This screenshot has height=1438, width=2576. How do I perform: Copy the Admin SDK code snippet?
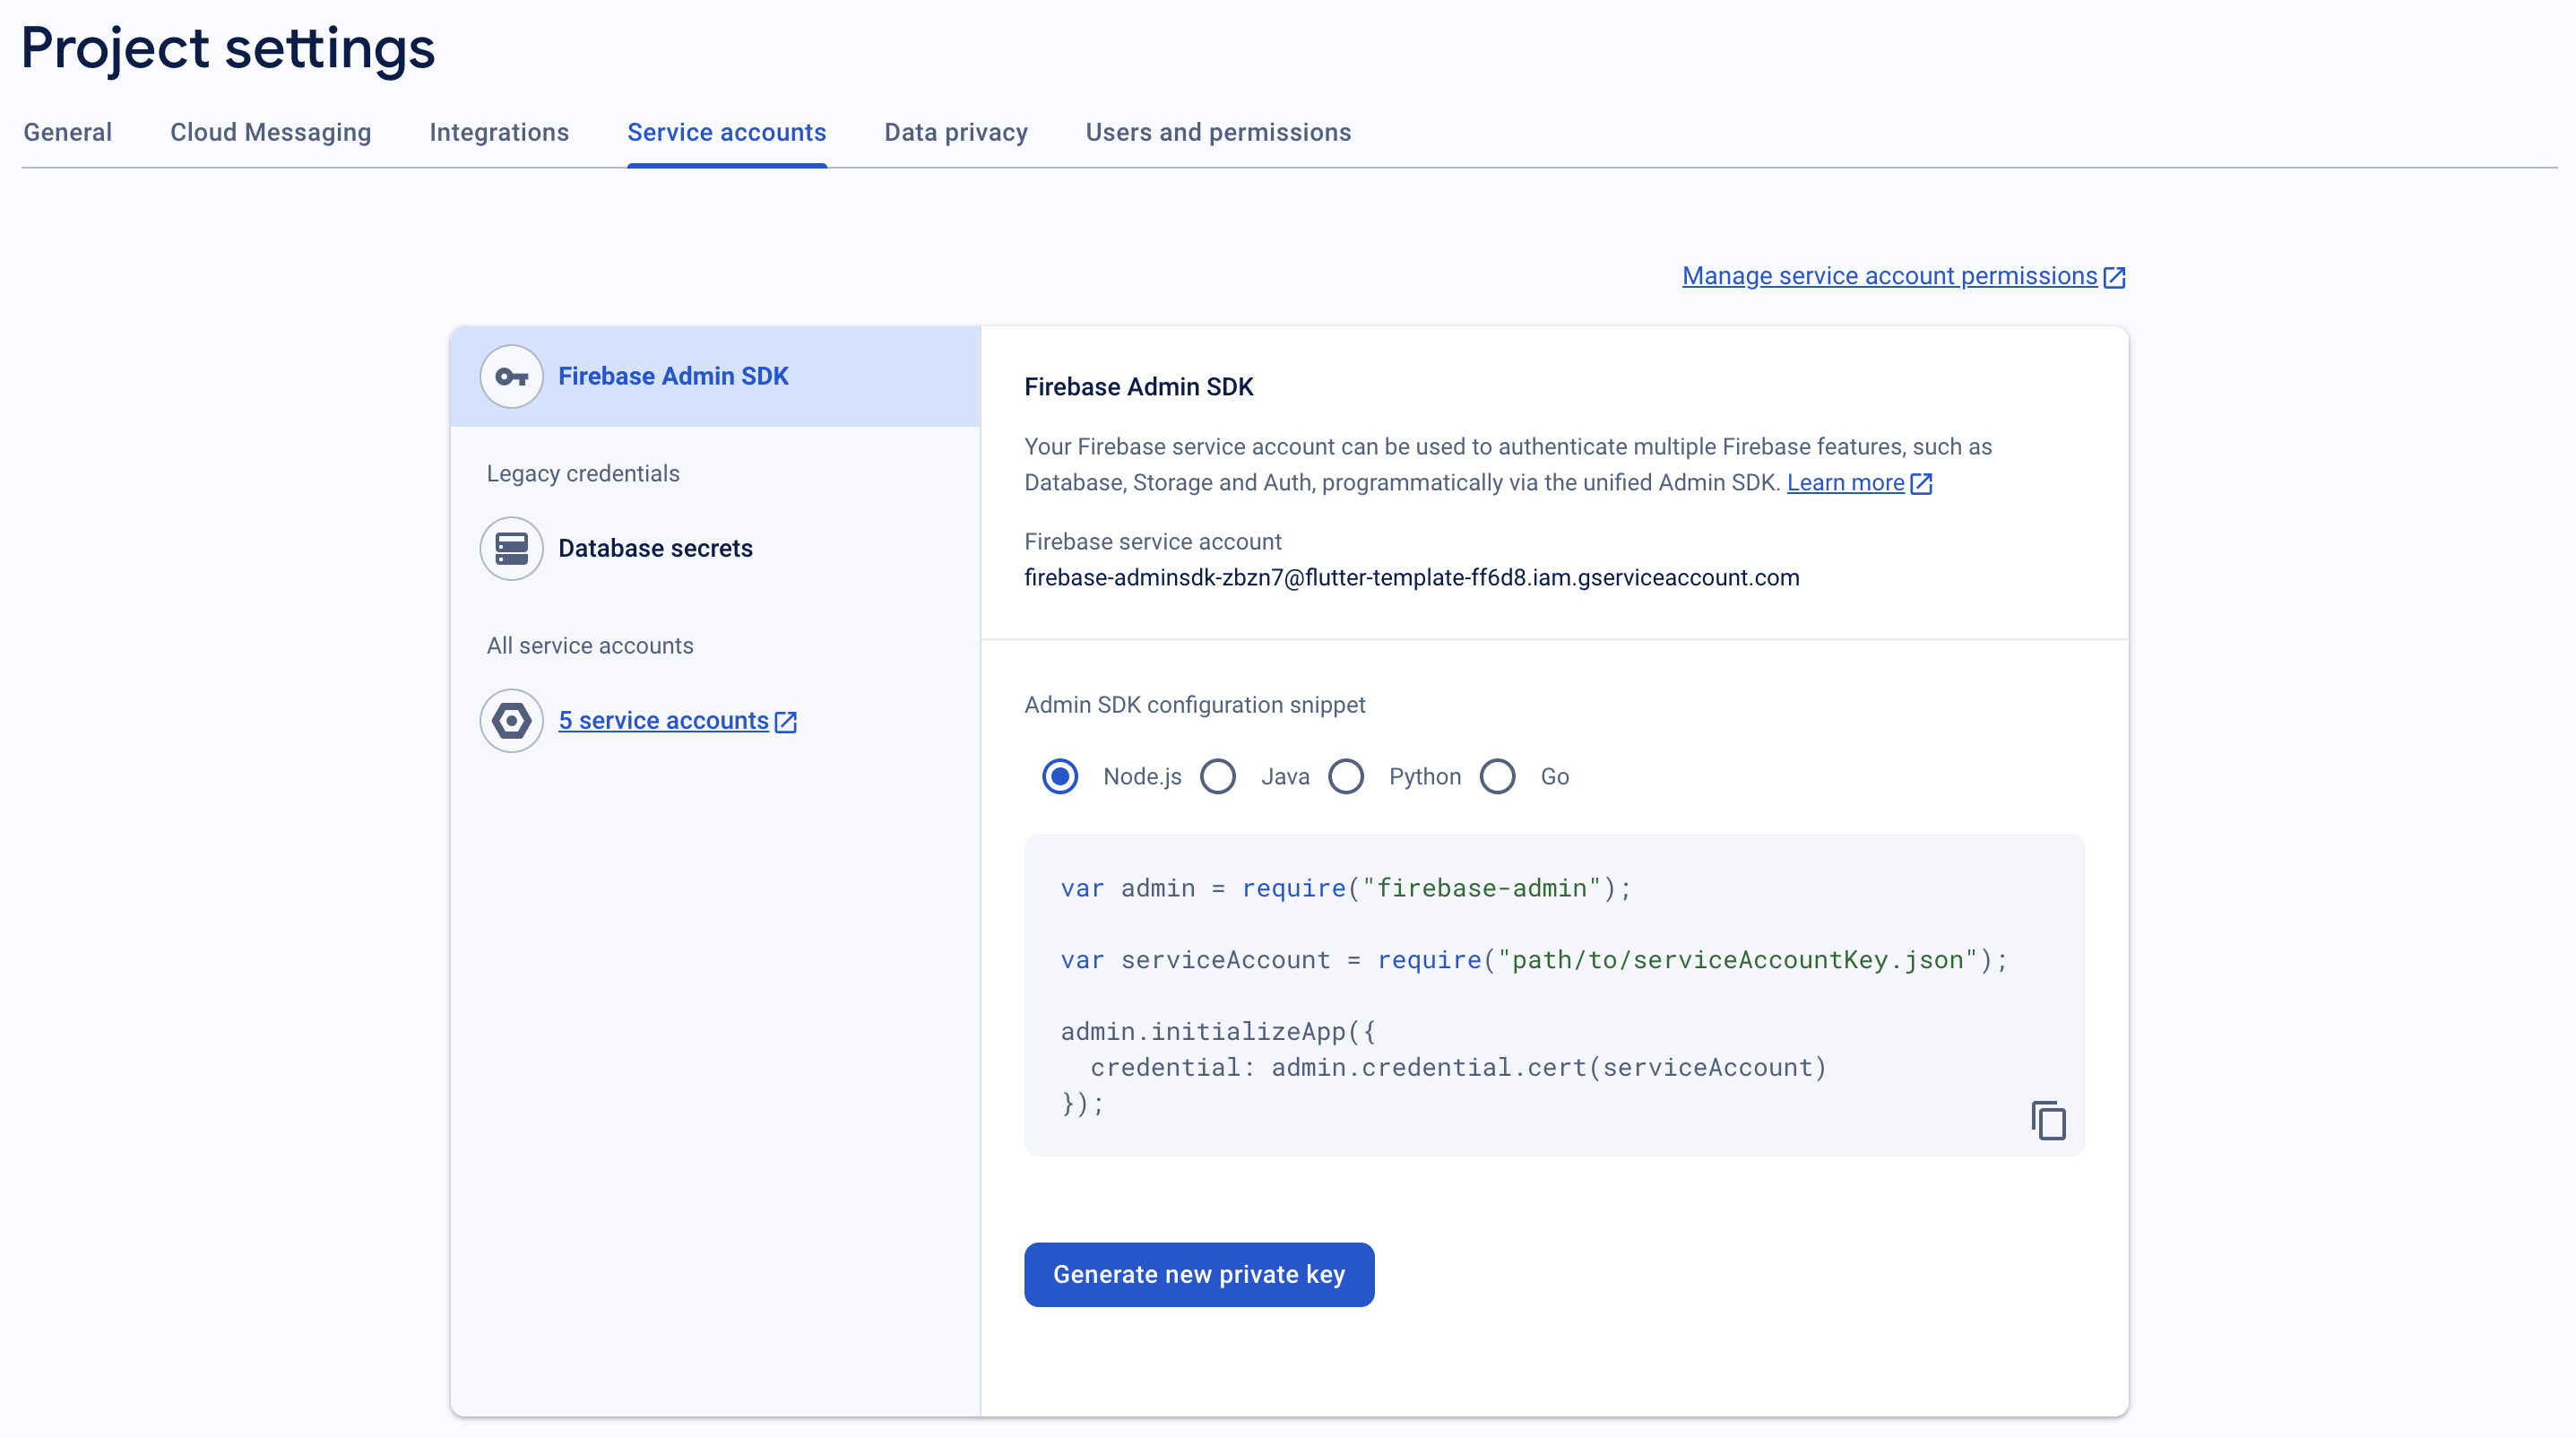[x=2047, y=1120]
